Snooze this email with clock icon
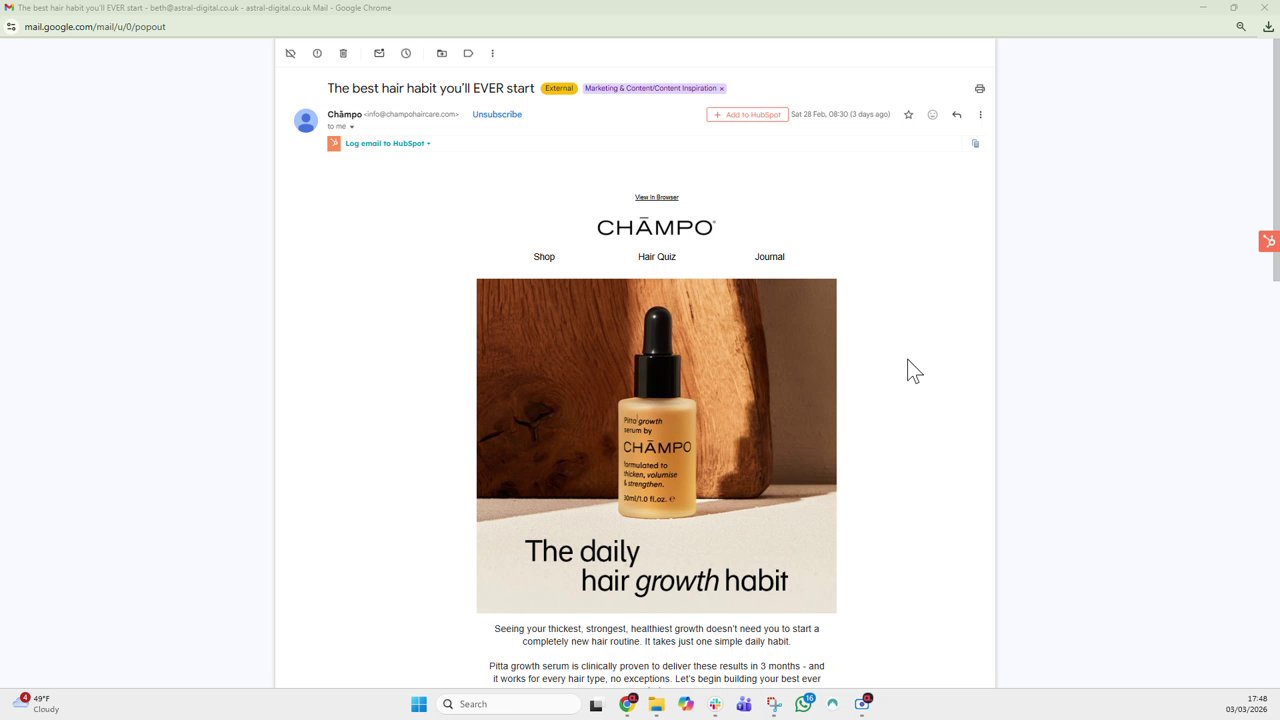This screenshot has height=720, width=1280. pos(406,53)
